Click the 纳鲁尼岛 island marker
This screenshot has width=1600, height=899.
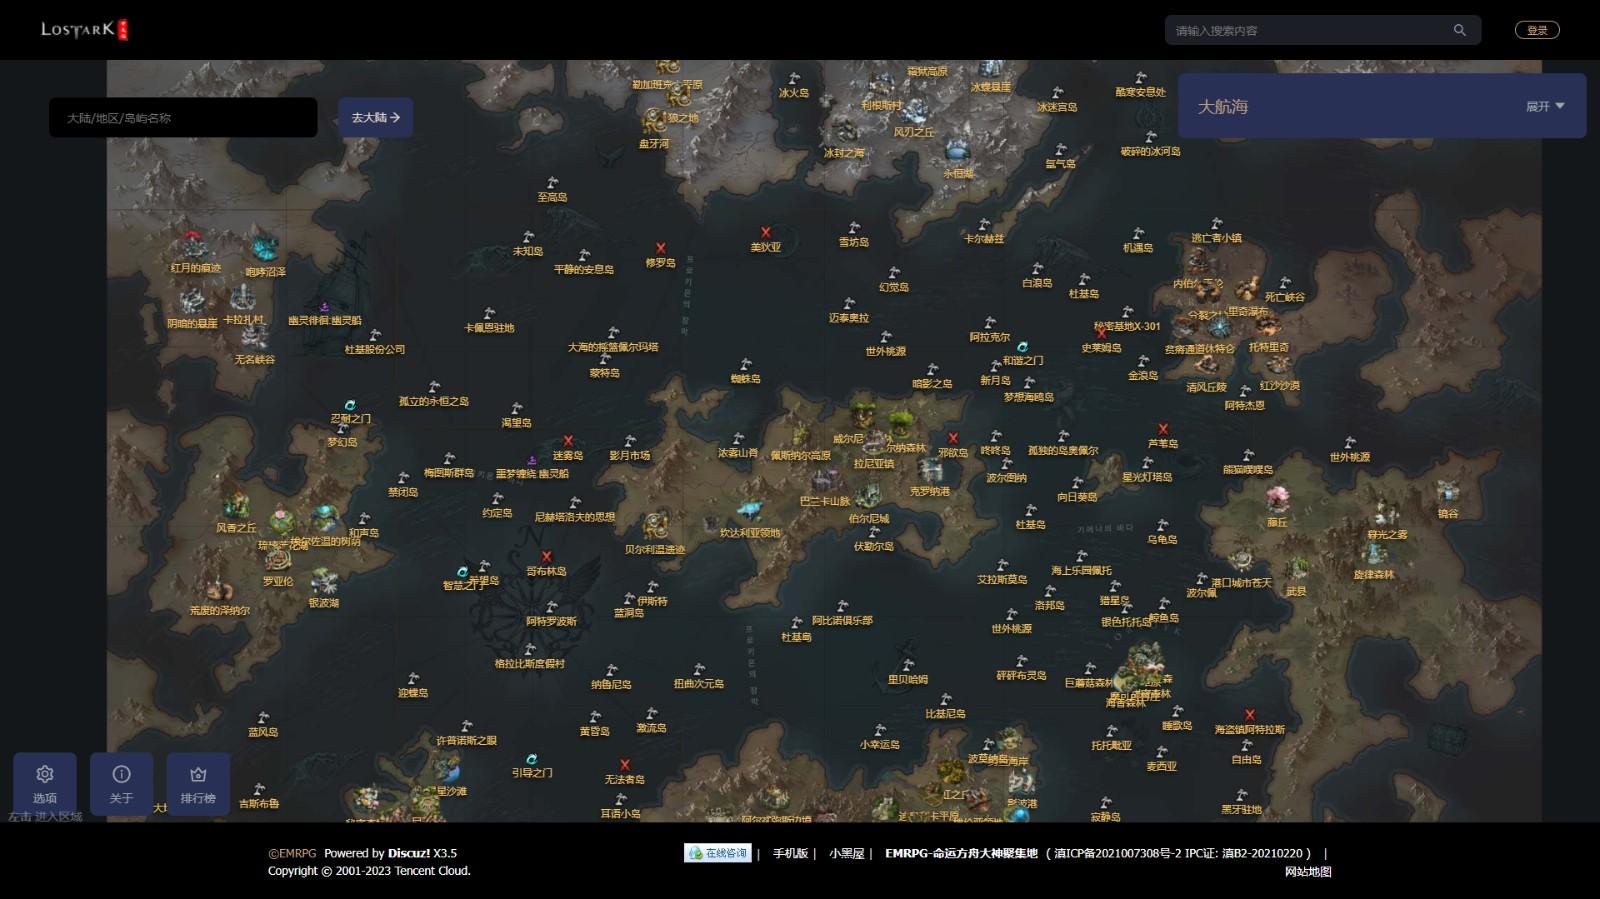(611, 671)
